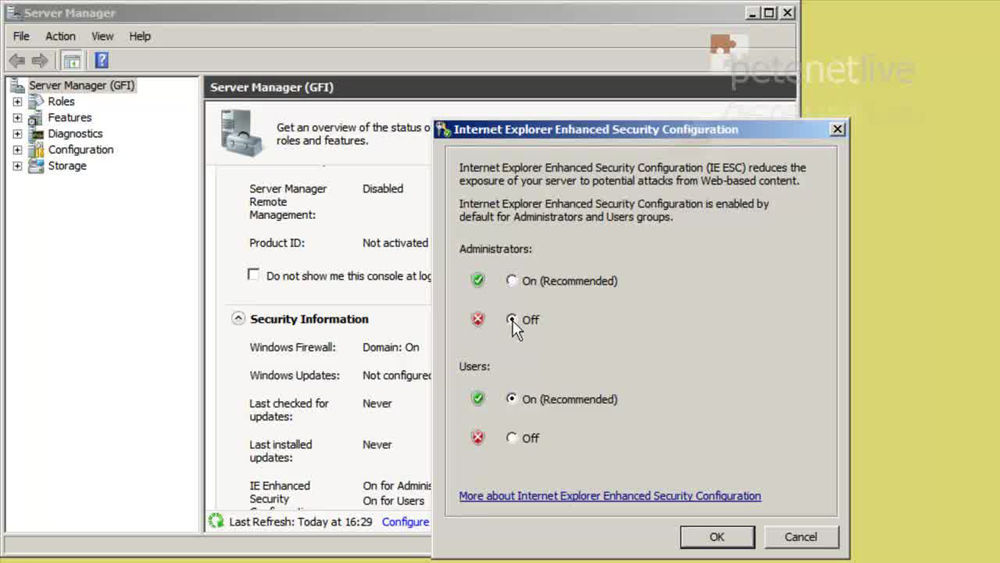
Task: Expand the Storage tree node
Action: 17,166
